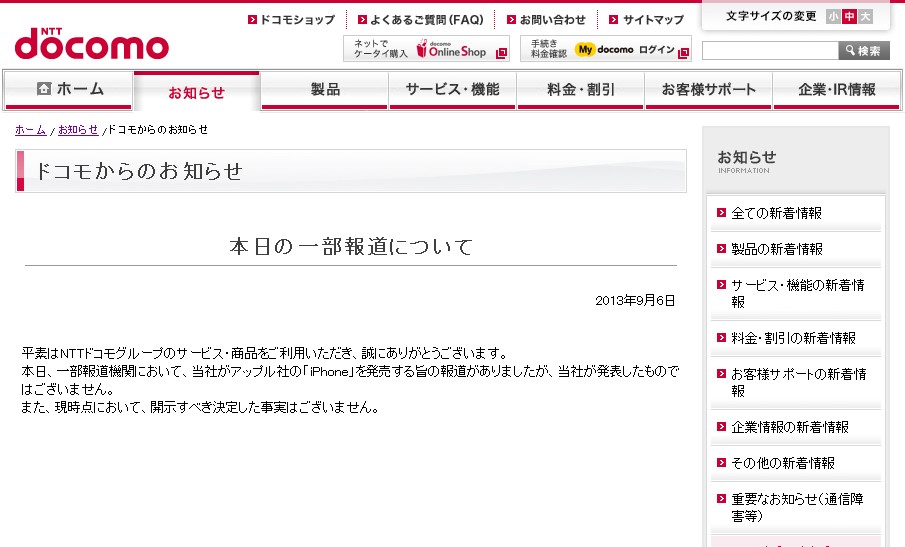Viewport: 905px width, 547px height.
Task: Click the red arrow icon beside 重要なお知らせ
Action: (721, 499)
